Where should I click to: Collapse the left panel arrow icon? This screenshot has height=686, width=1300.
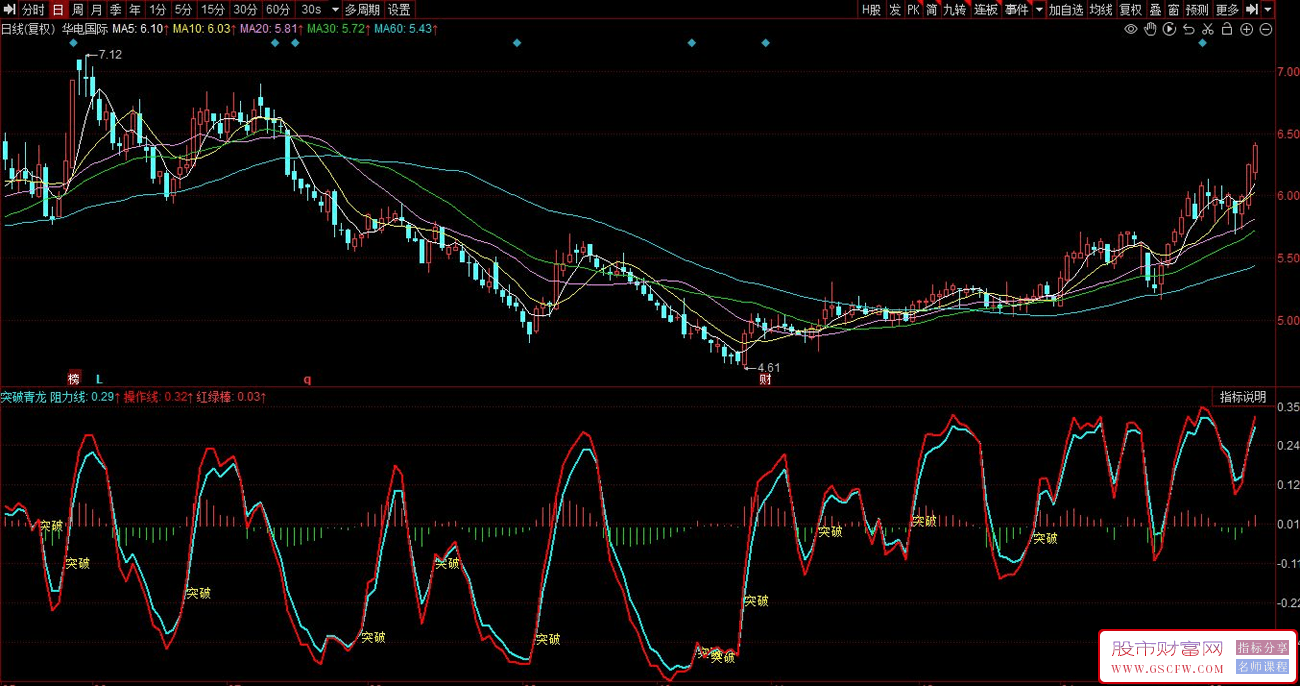[x=11, y=9]
